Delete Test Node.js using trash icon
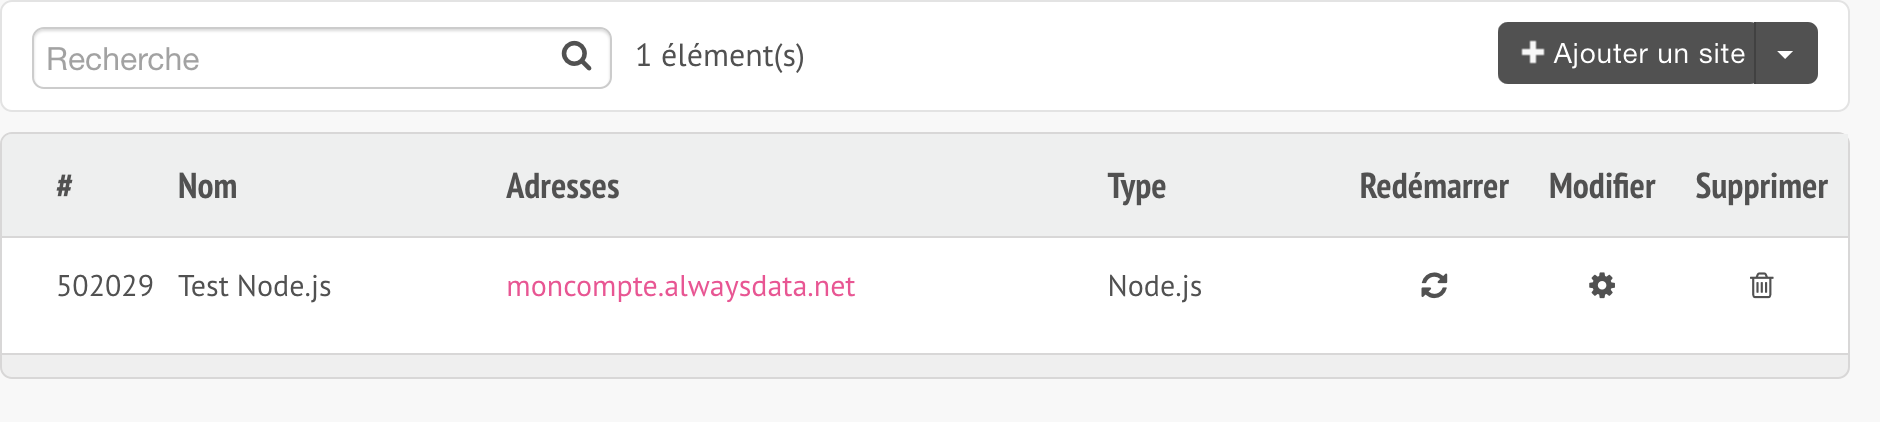The height and width of the screenshot is (422, 1880). [1761, 286]
